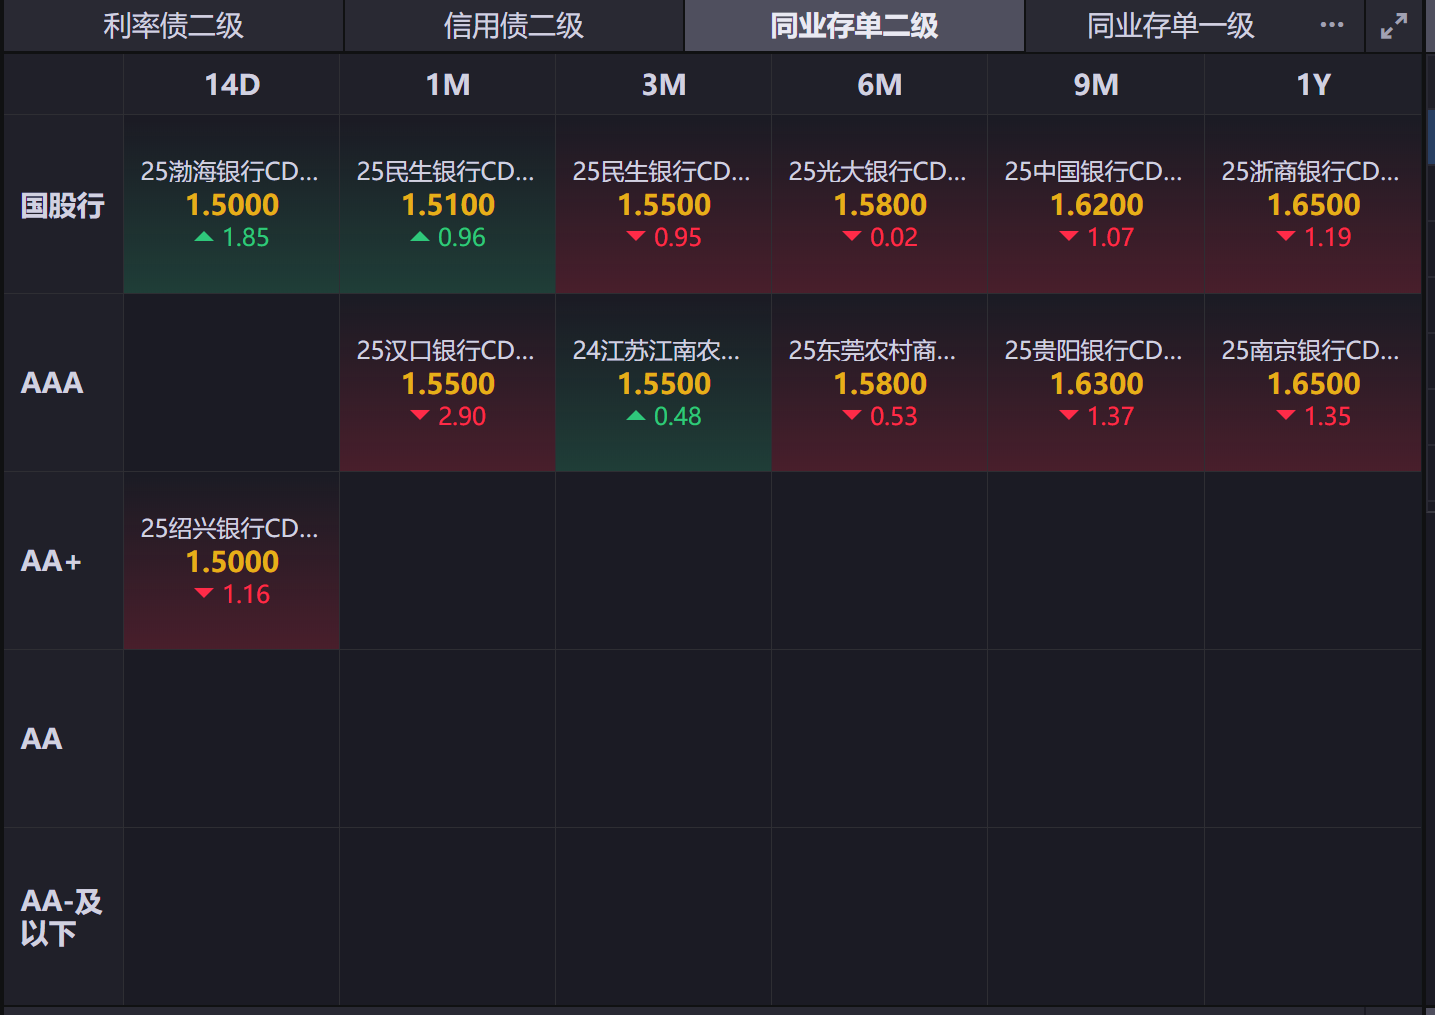Open the 同业存单一级 tab

point(1170,26)
